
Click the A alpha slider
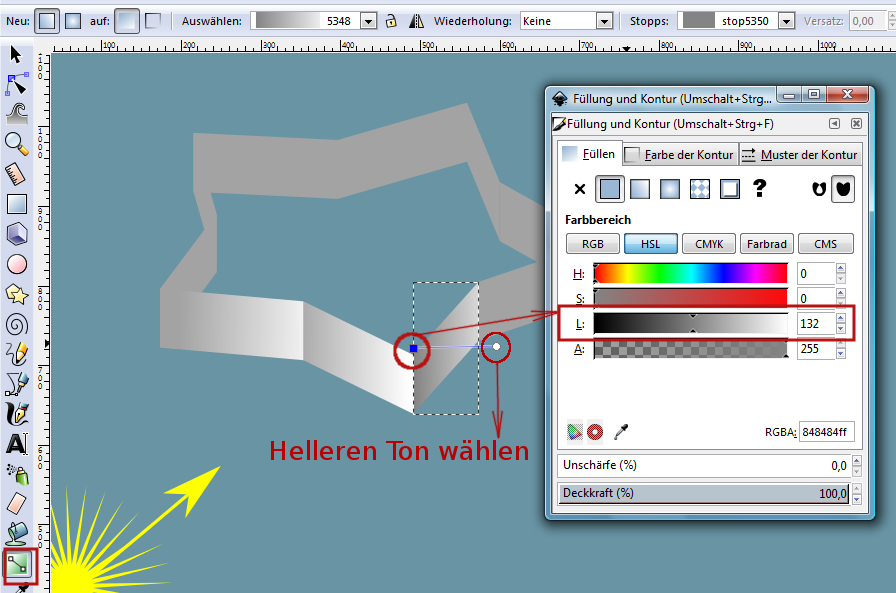click(690, 348)
